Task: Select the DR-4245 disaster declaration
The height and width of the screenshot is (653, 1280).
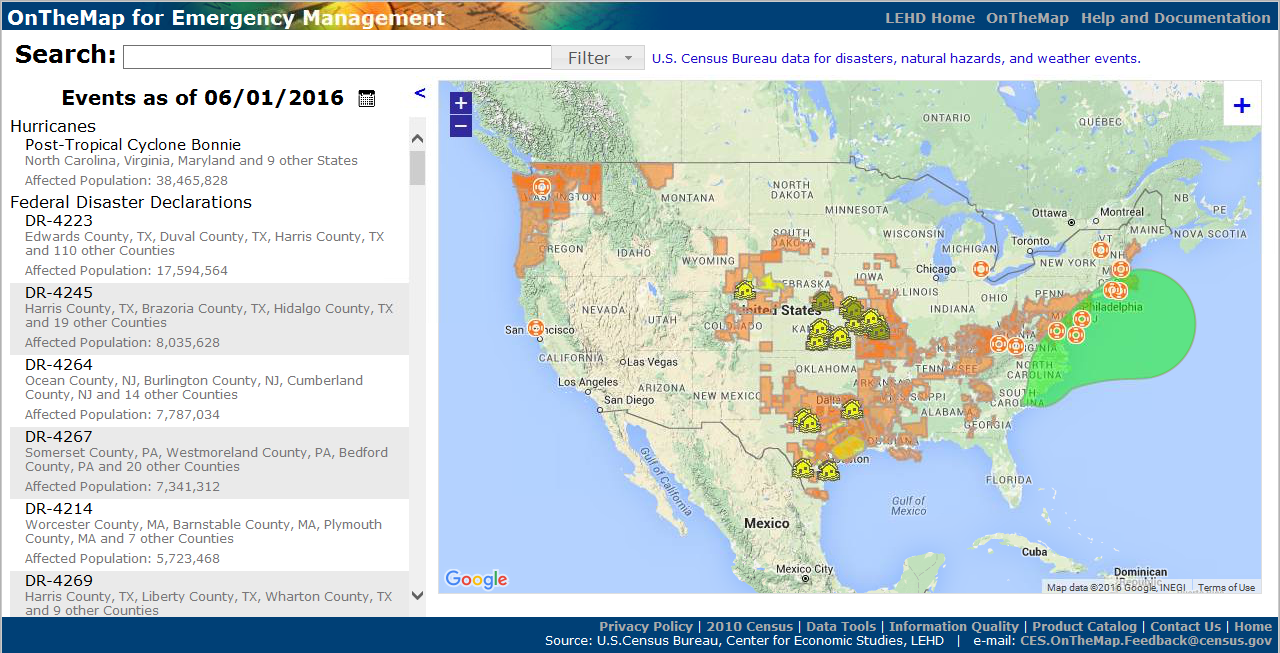Action: 59,293
